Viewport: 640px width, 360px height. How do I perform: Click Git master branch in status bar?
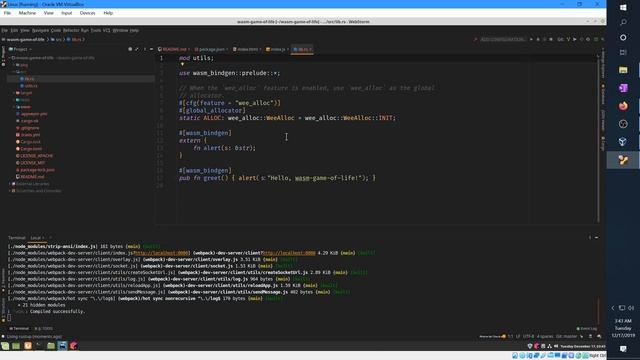[x=567, y=337]
